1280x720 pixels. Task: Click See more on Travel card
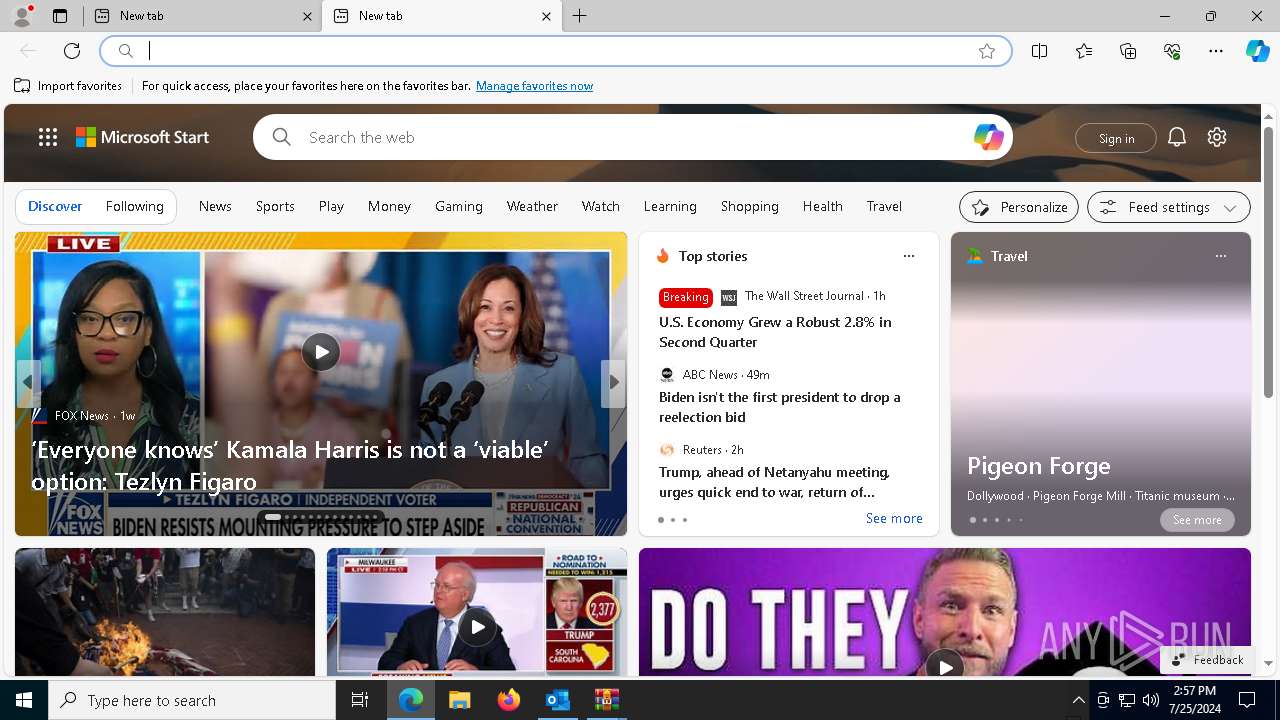click(1197, 520)
